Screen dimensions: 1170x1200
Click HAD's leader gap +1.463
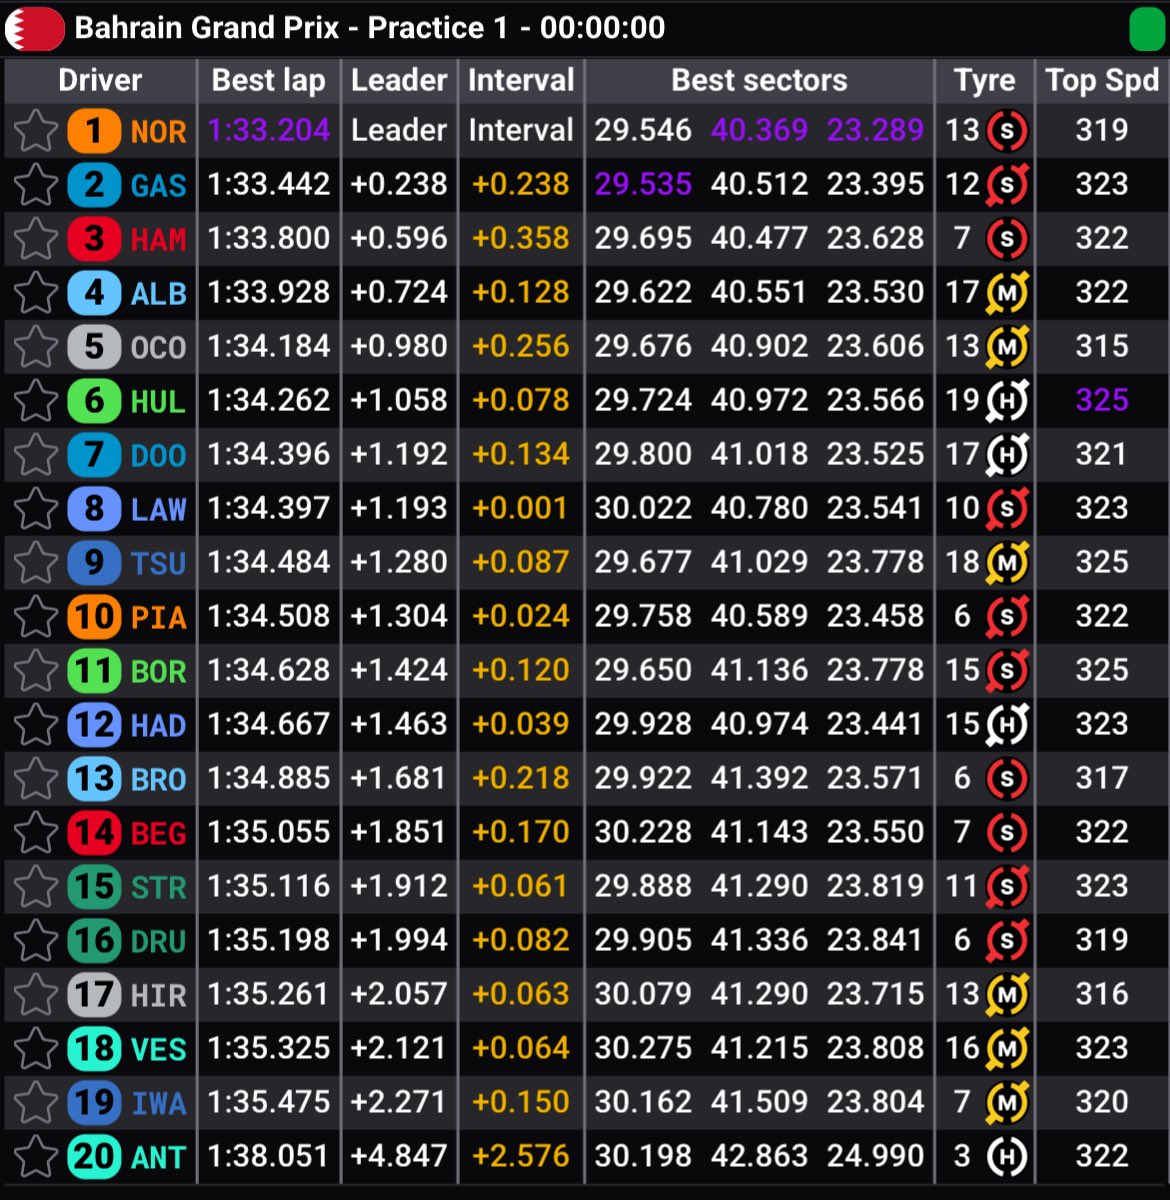(x=399, y=724)
